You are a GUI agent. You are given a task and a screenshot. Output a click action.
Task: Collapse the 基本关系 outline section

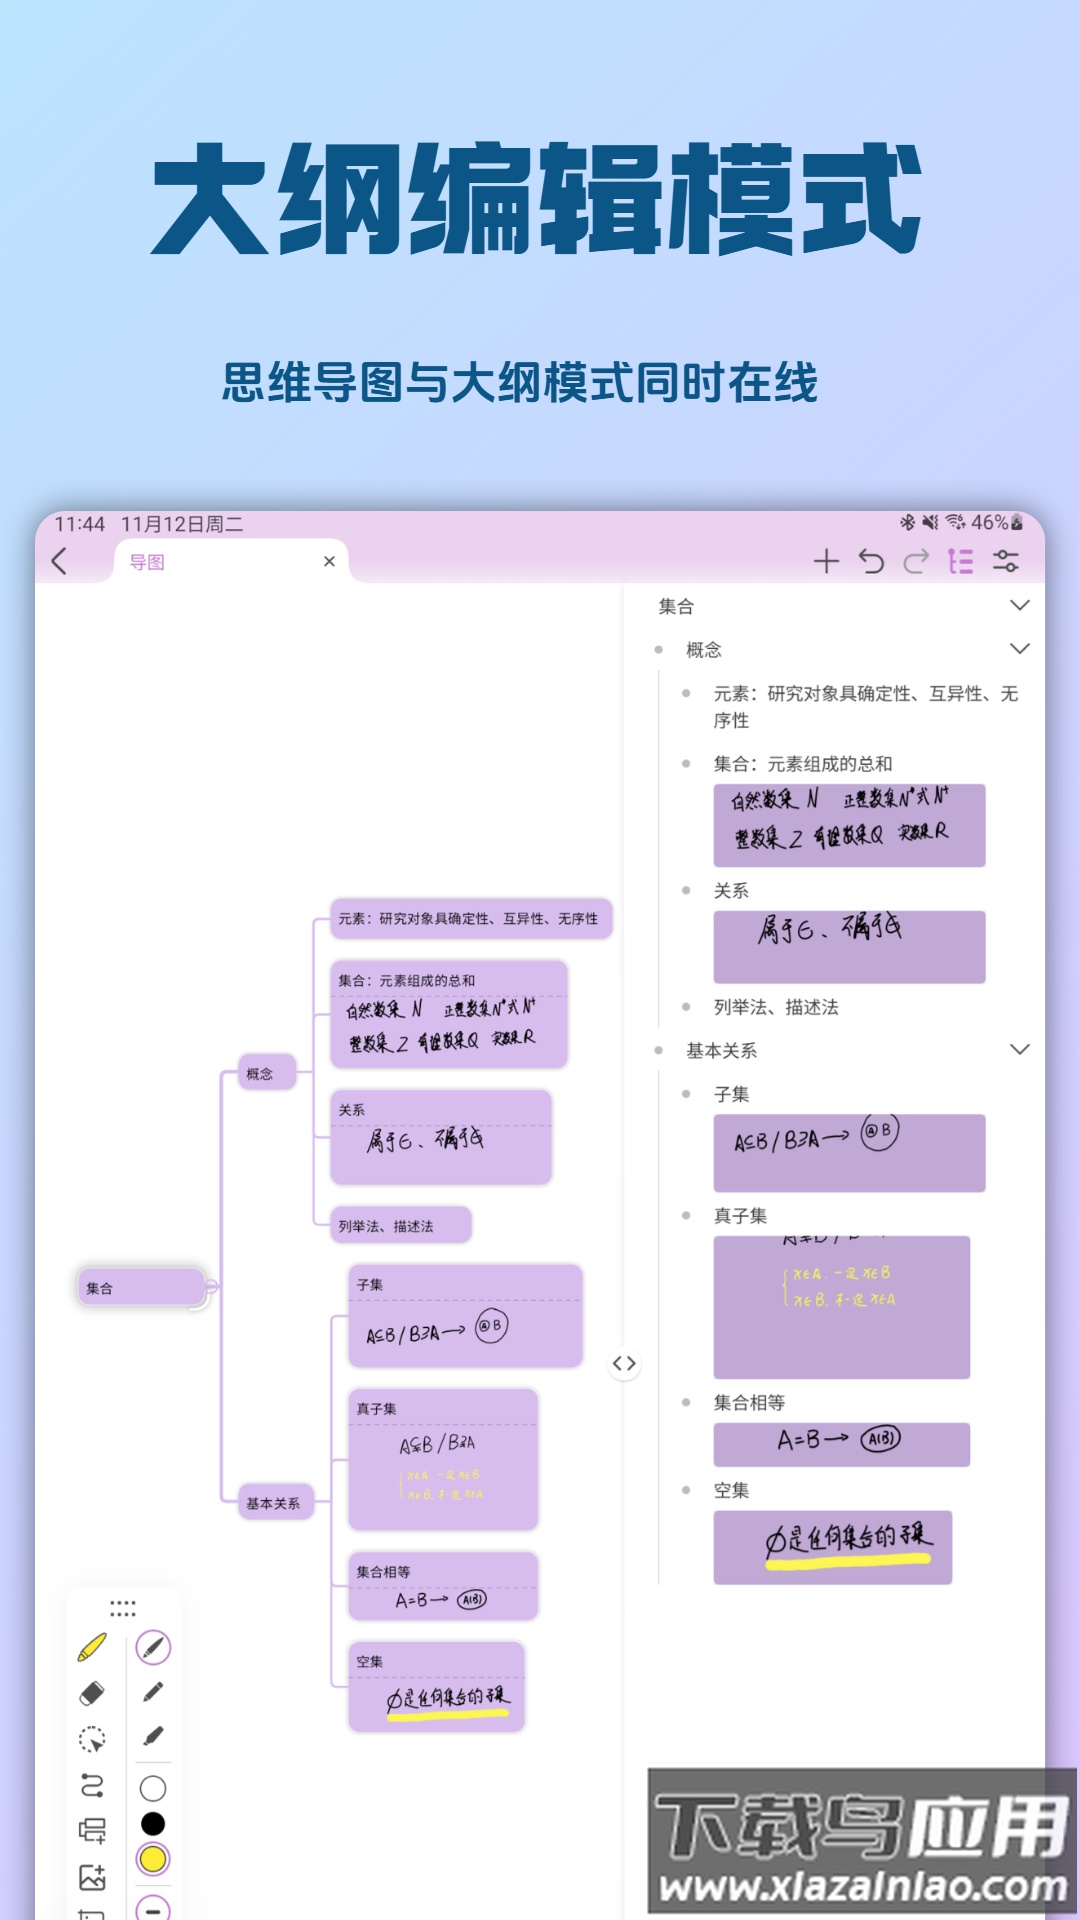(1019, 1050)
